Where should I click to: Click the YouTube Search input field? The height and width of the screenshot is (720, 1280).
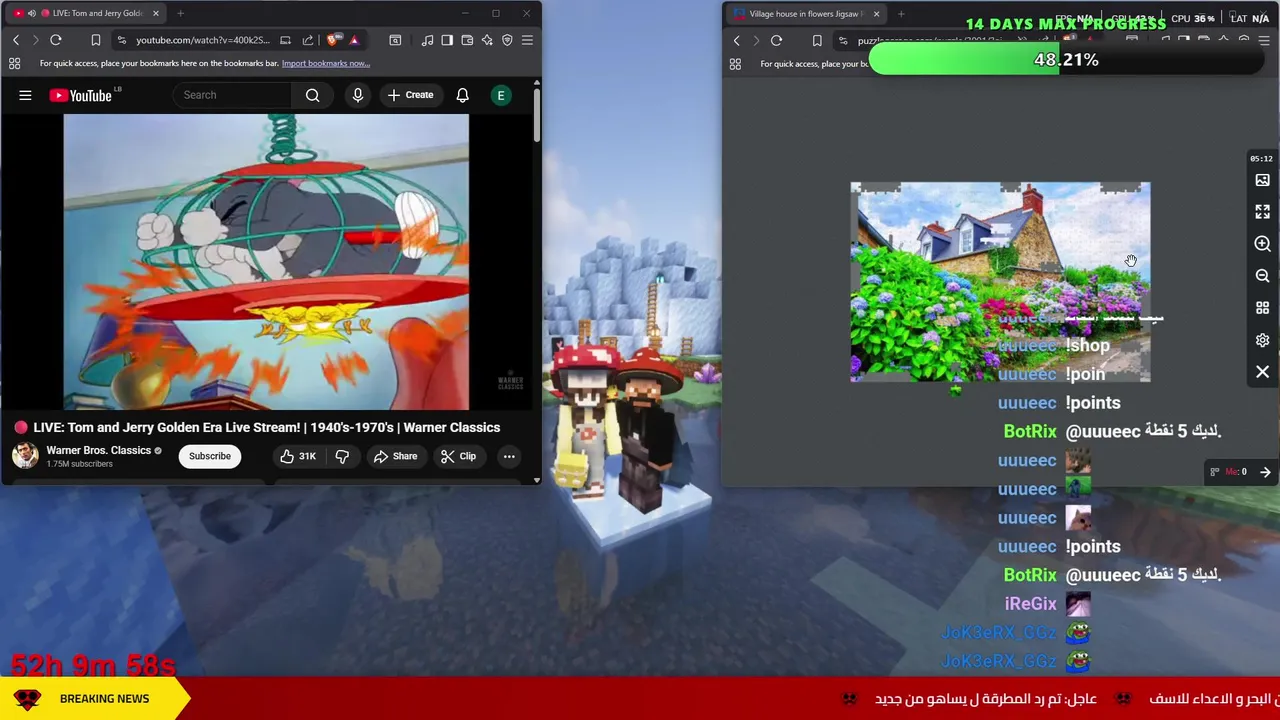[x=232, y=95]
